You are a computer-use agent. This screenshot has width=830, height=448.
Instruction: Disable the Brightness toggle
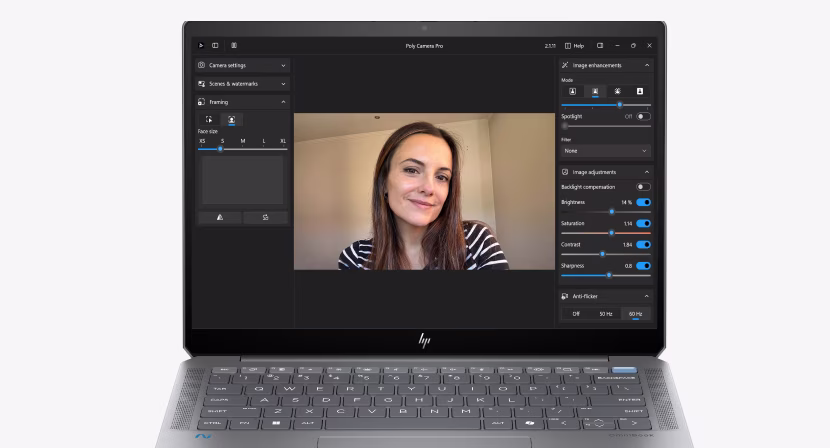643,202
